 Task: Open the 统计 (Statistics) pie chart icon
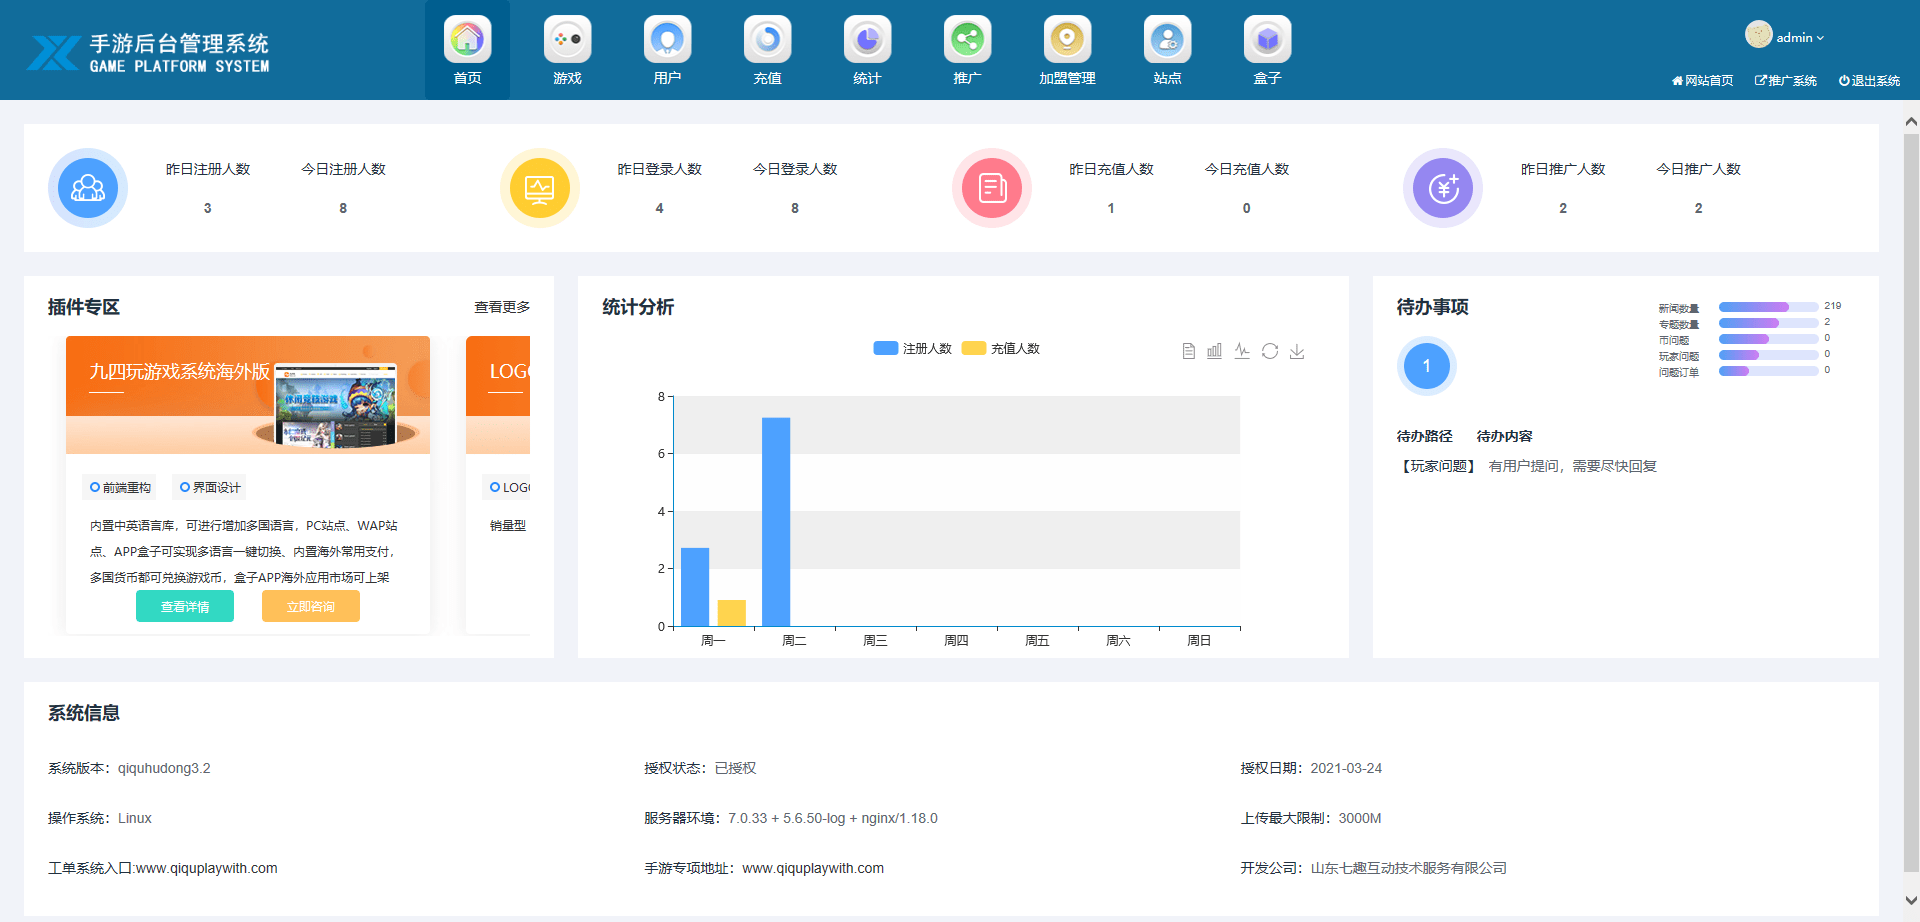click(x=867, y=40)
